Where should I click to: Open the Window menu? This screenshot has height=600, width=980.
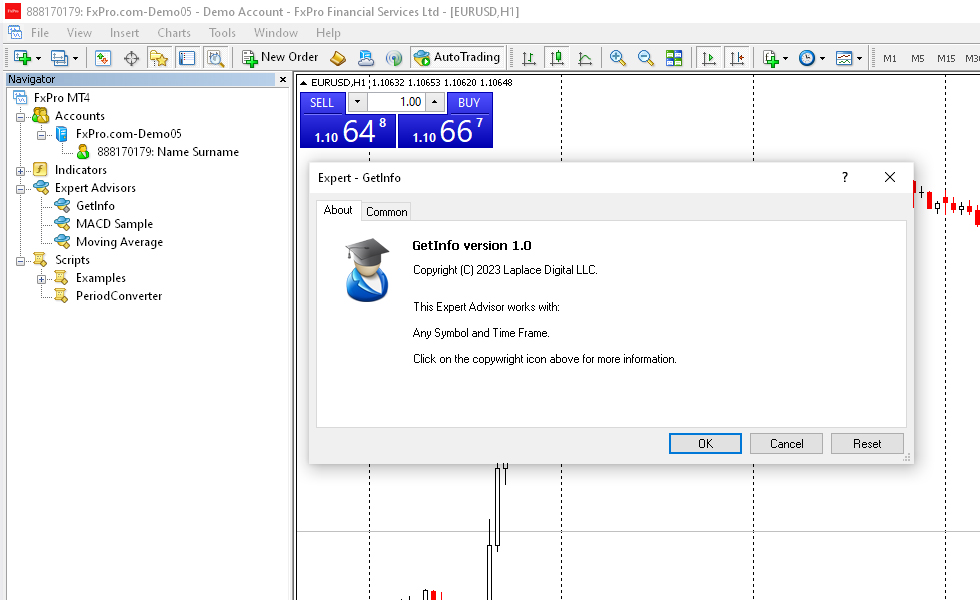(276, 33)
